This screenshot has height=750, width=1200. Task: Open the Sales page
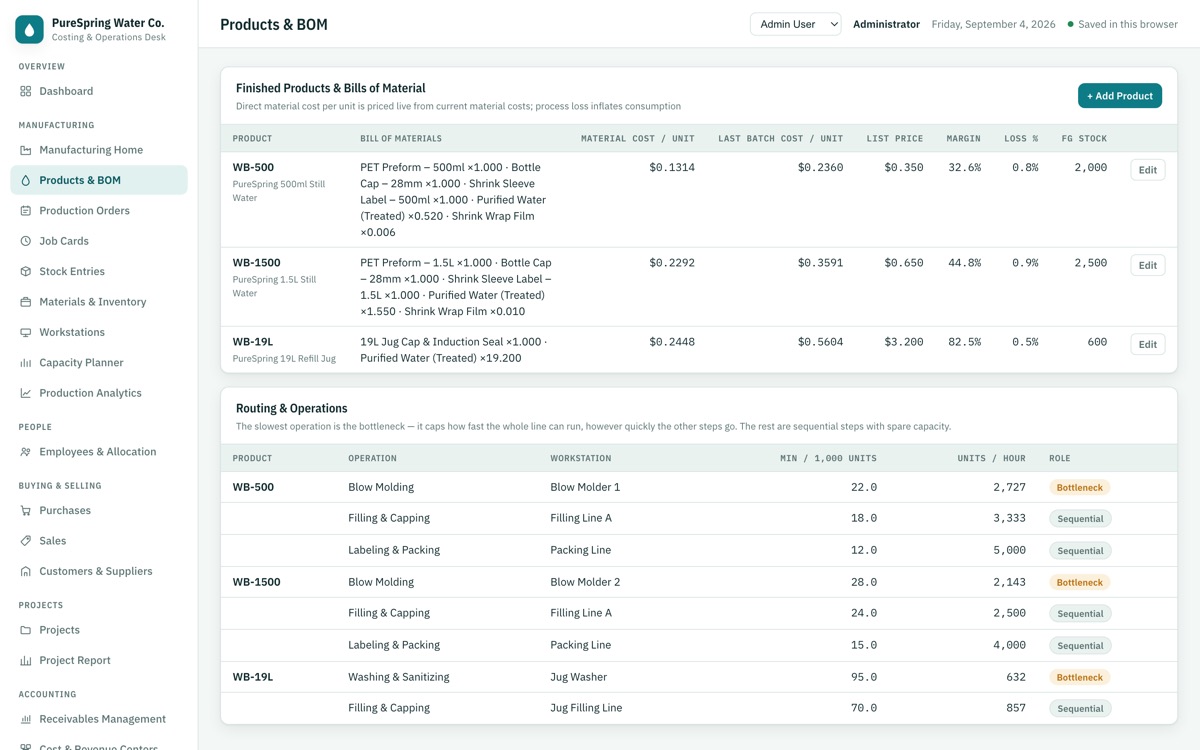click(x=99, y=541)
